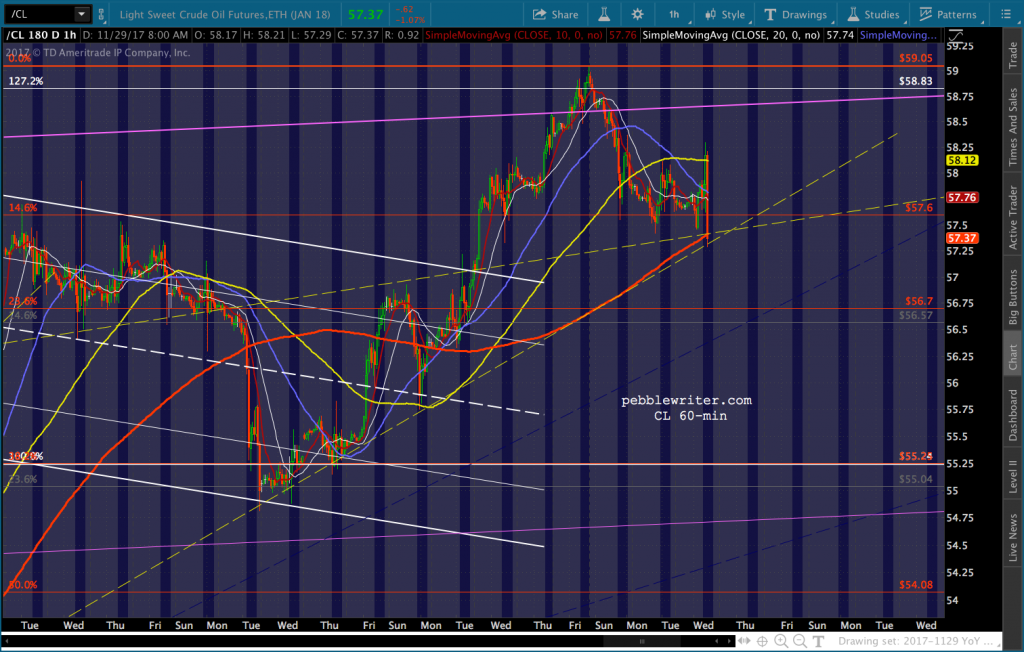1024x652 pixels.
Task: Click the text drawing T icon
Action: 818,642
